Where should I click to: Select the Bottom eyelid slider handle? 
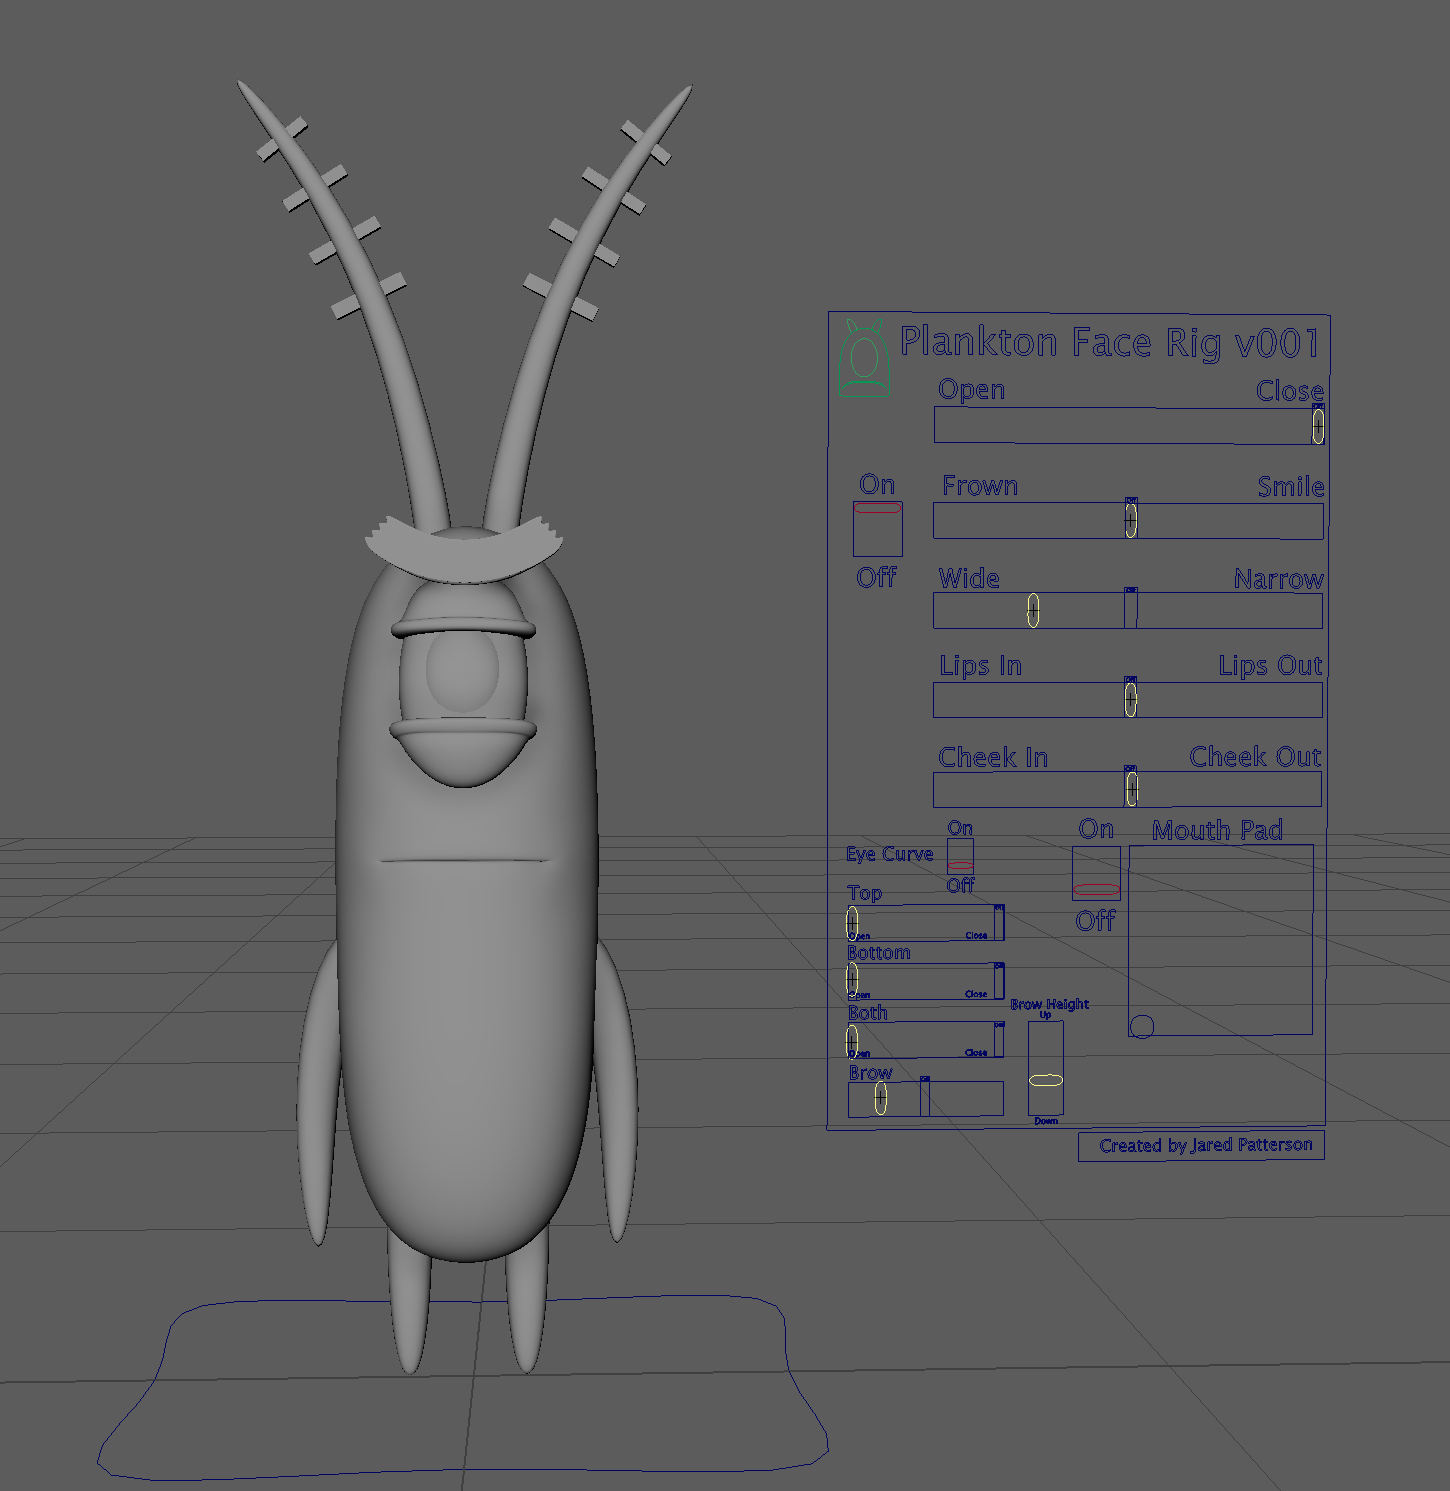click(852, 980)
